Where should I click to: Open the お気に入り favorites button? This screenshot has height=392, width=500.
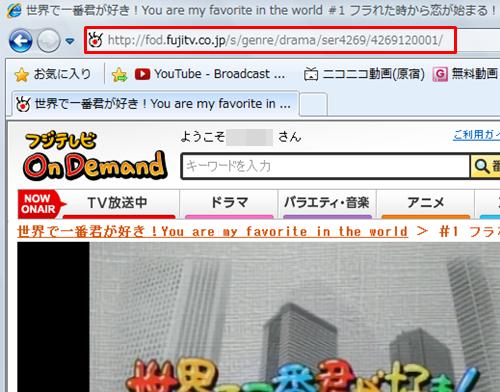point(53,74)
